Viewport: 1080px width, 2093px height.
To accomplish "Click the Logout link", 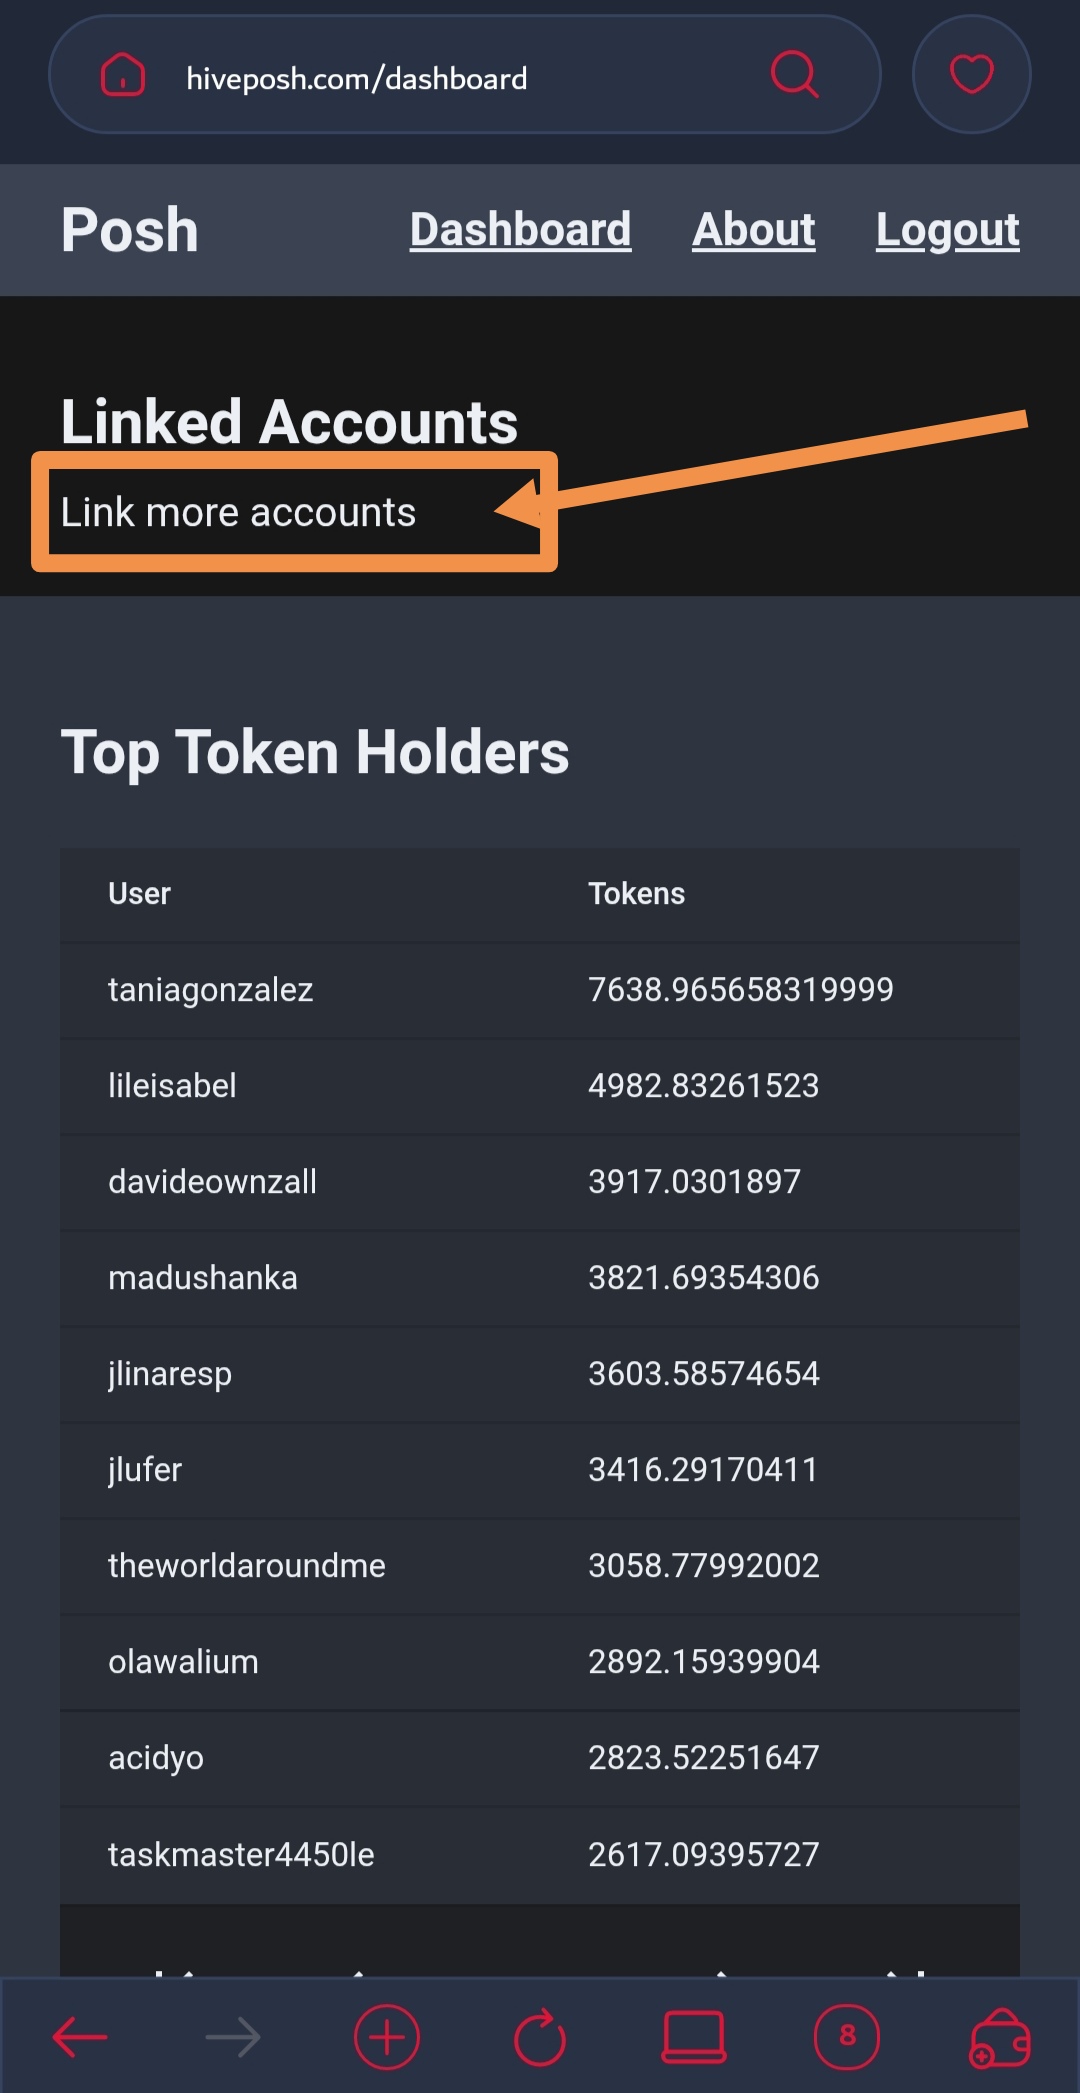I will pyautogui.click(x=948, y=230).
